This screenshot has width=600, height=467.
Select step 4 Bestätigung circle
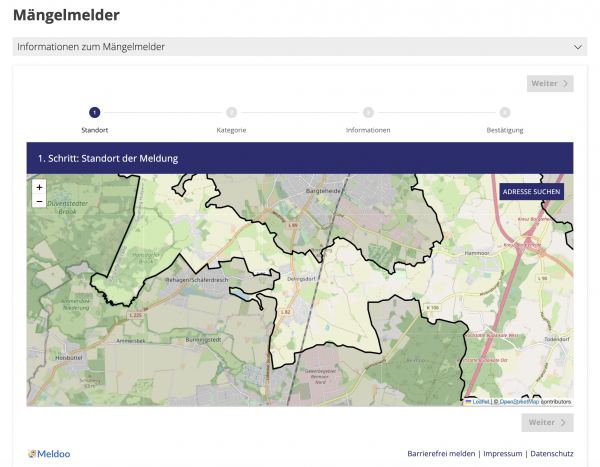(505, 113)
